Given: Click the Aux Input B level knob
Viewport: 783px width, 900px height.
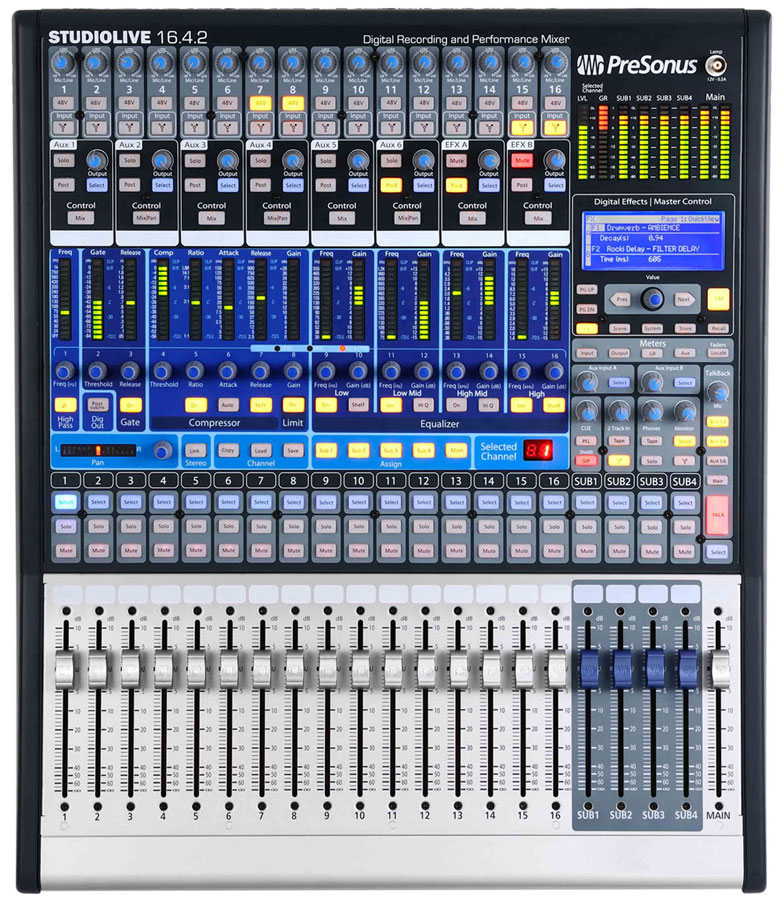Looking at the screenshot, I should point(652,382).
